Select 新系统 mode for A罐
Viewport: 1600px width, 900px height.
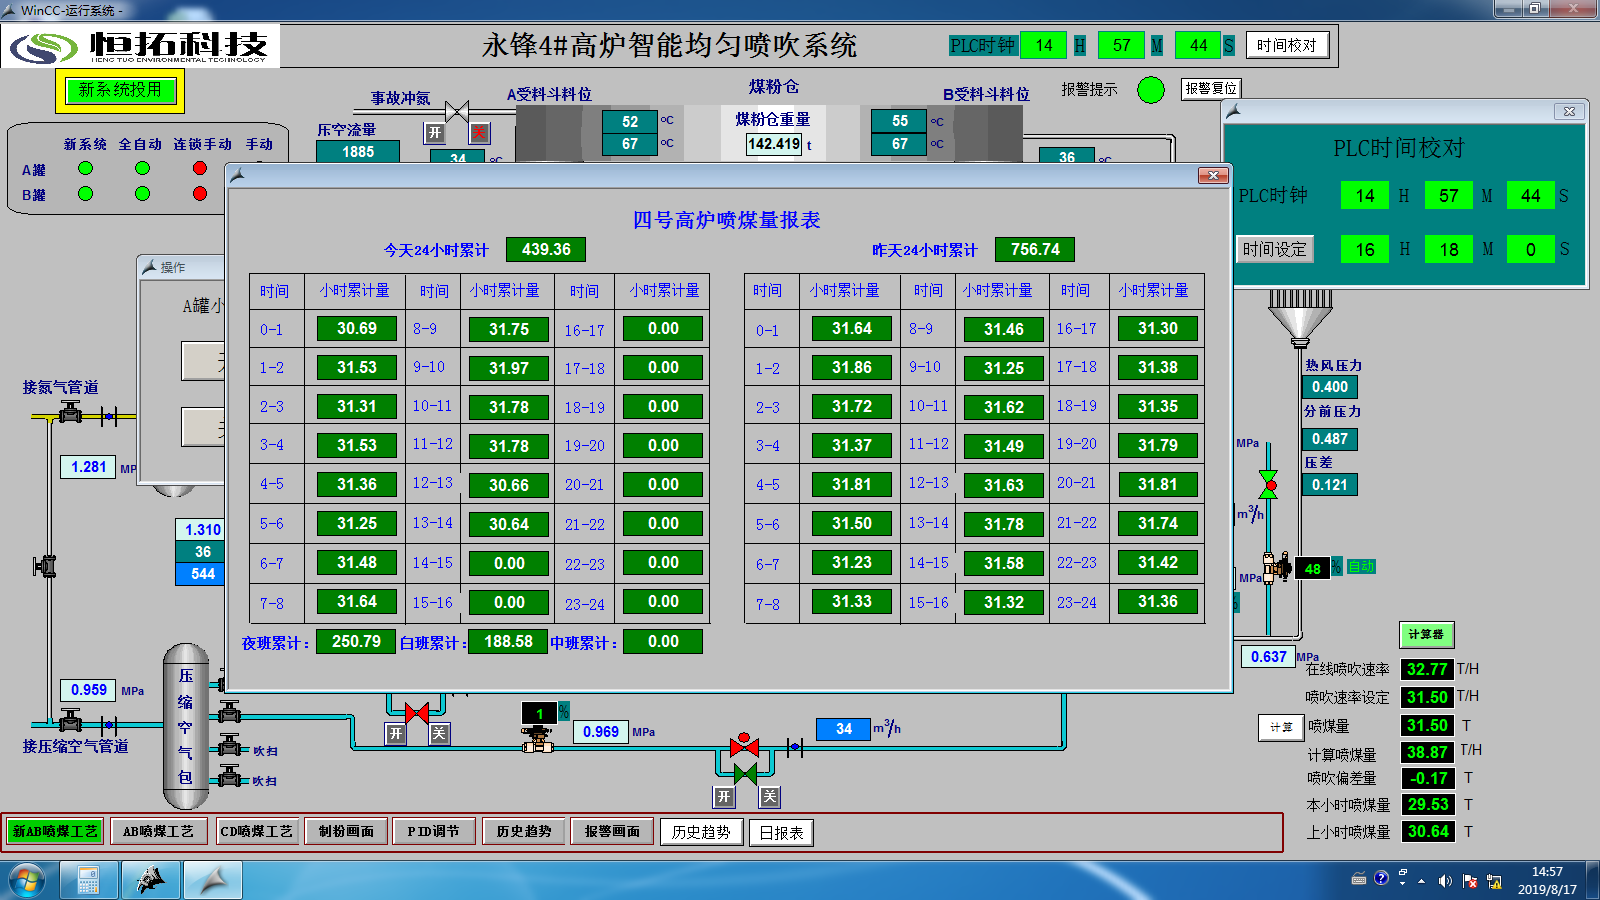[x=85, y=168]
